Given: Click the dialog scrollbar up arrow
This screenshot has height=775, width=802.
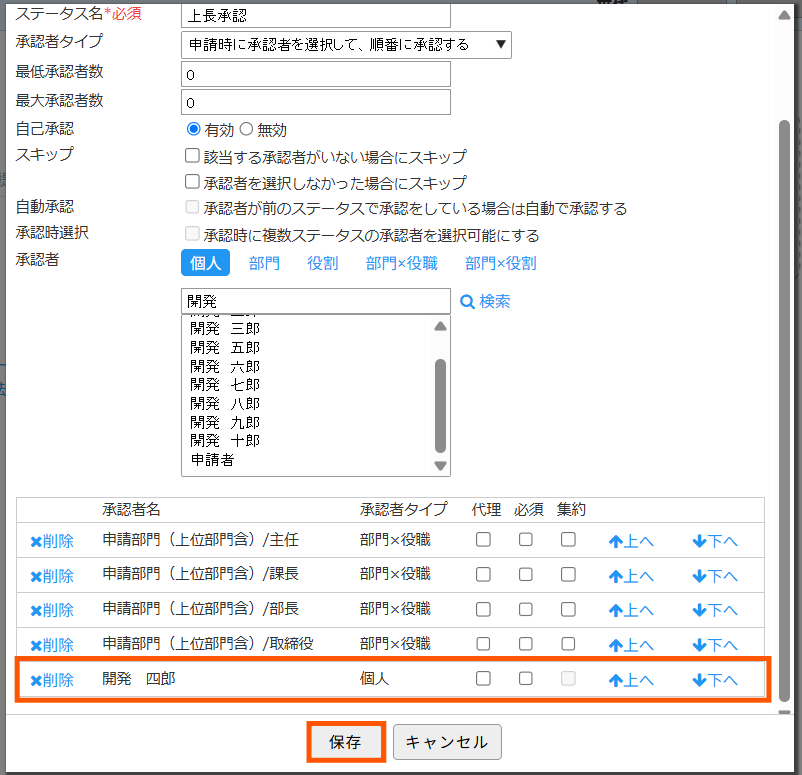Looking at the screenshot, I should pos(784,15).
